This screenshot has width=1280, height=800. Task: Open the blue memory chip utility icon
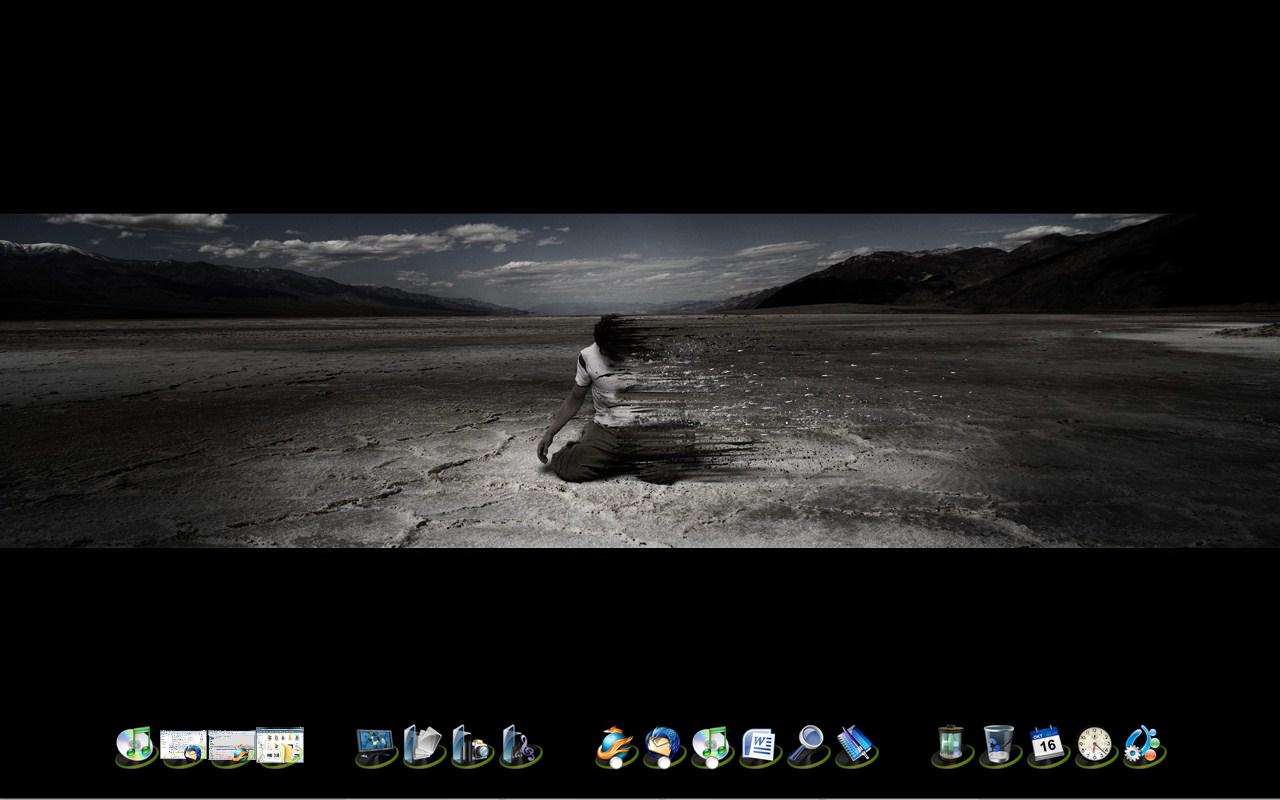click(x=855, y=746)
